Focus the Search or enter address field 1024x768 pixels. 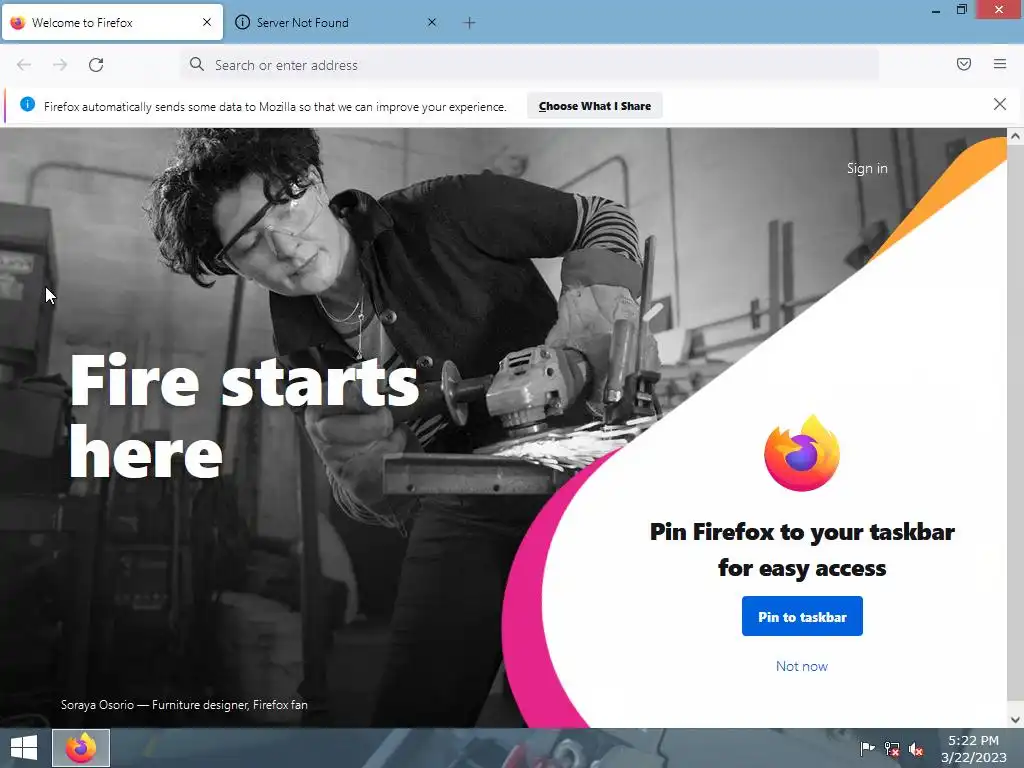529,65
